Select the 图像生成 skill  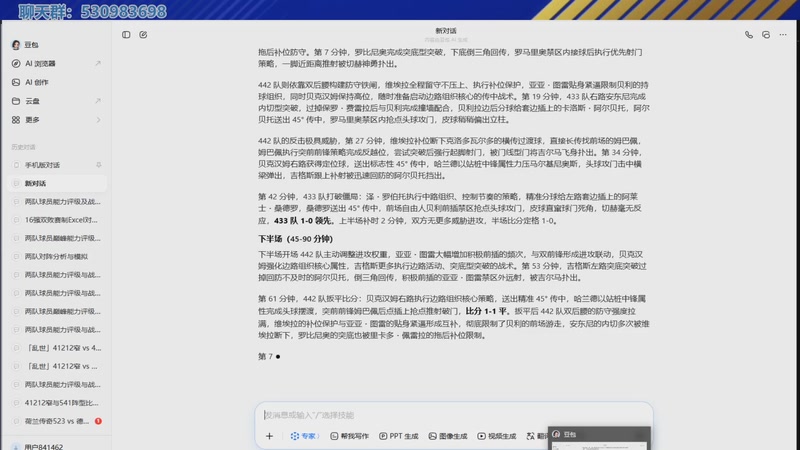tap(447, 436)
